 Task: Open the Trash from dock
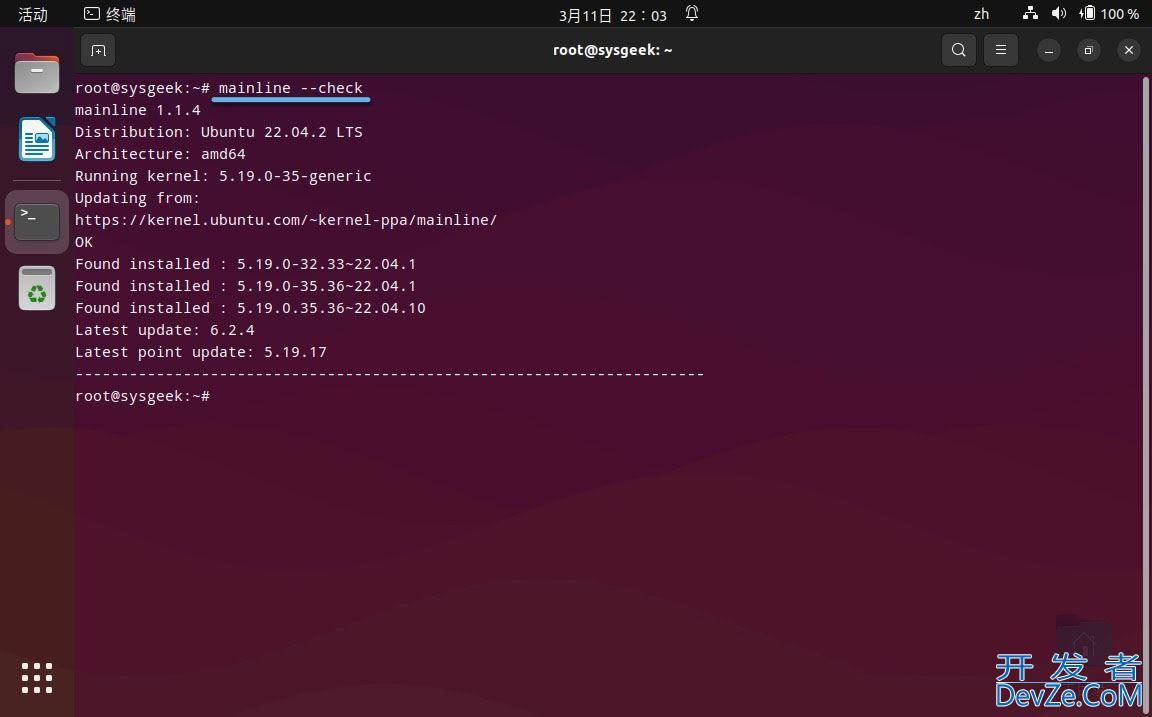click(37, 288)
